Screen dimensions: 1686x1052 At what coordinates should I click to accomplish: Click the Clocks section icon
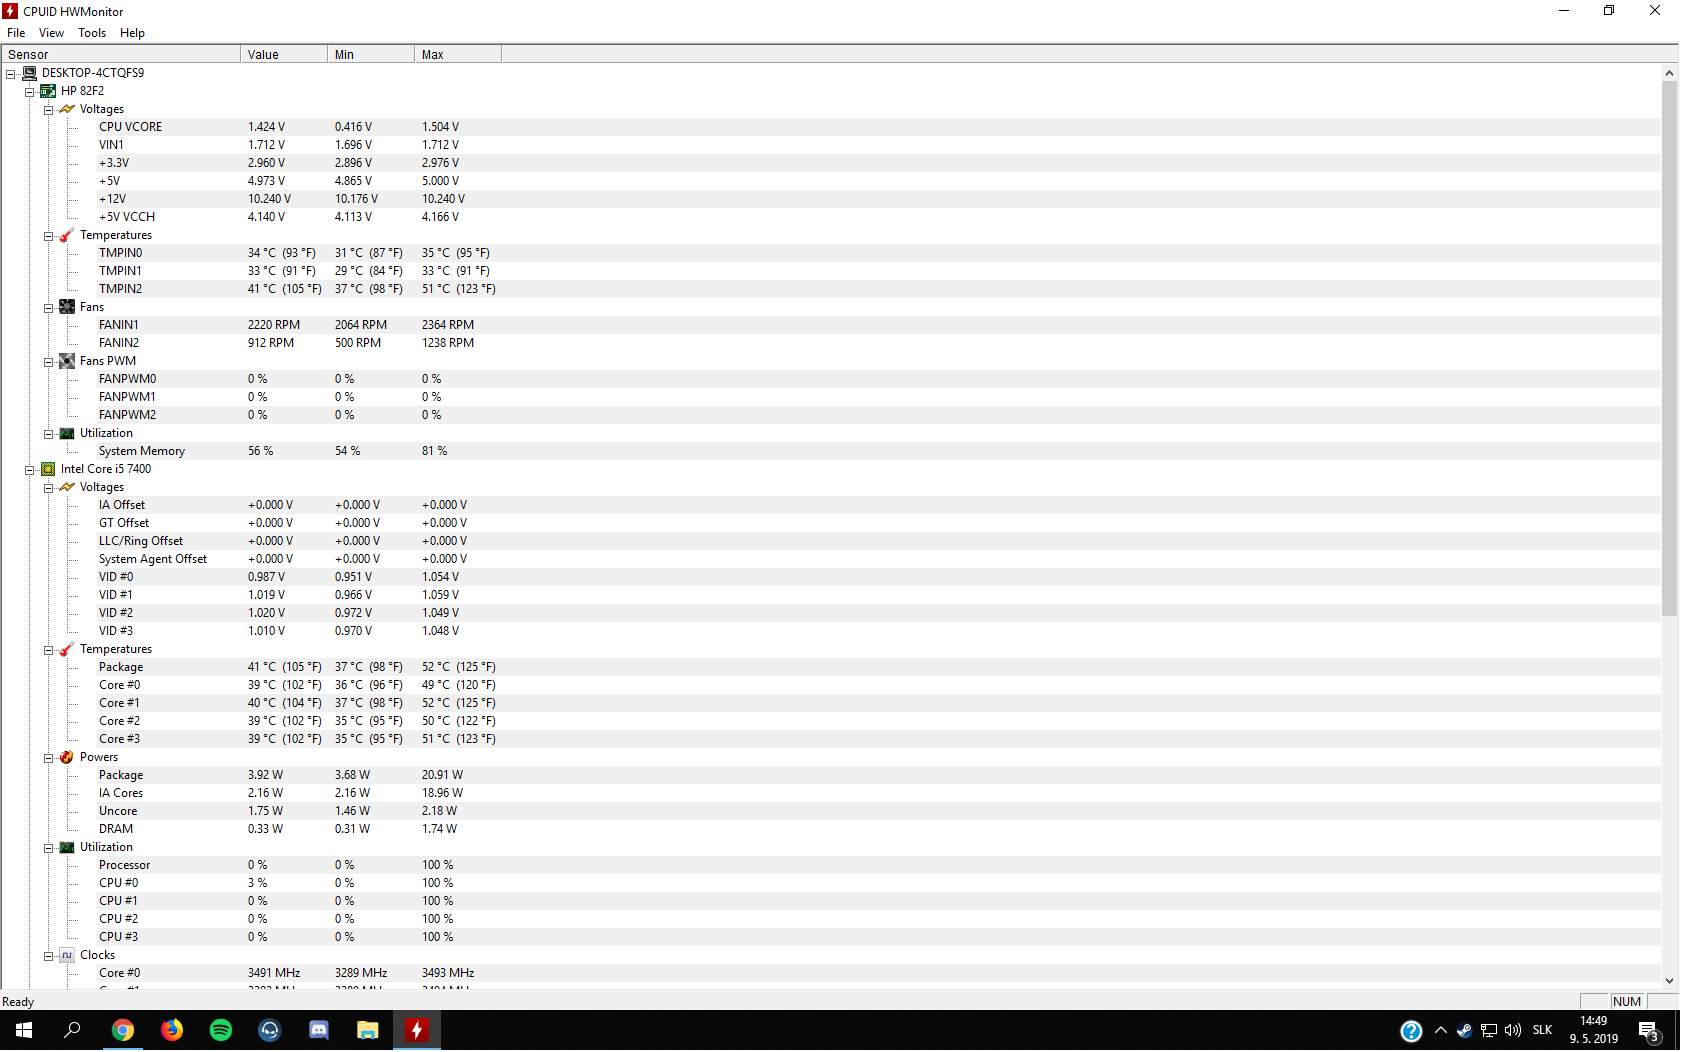coord(67,955)
